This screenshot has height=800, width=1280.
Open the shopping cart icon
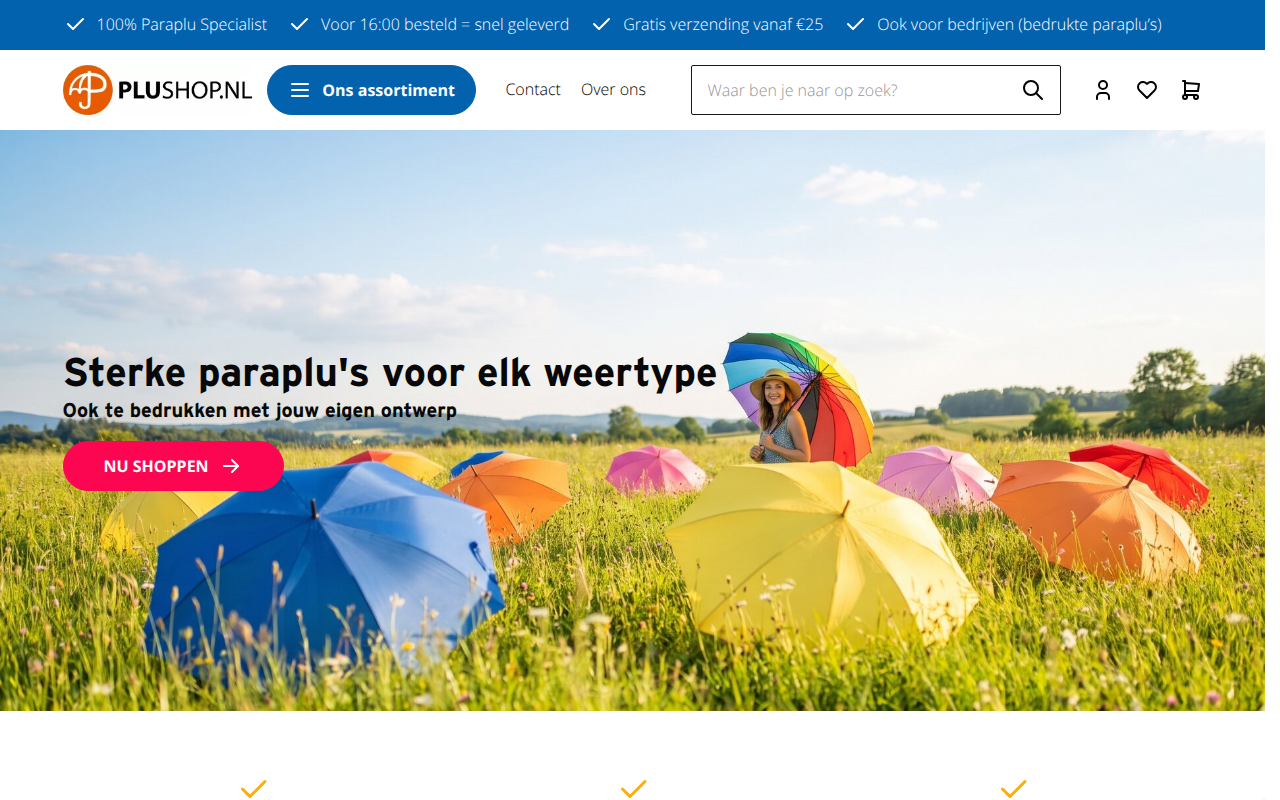(x=1190, y=90)
